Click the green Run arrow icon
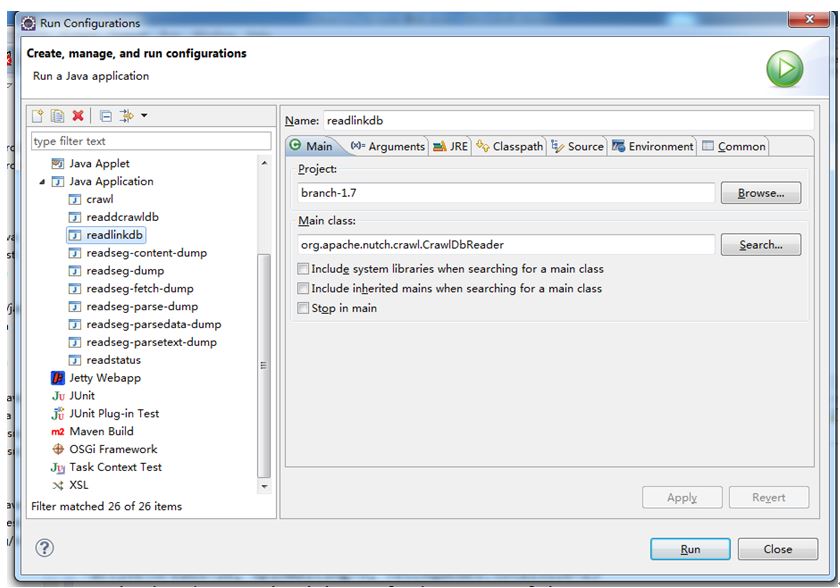 coord(785,68)
